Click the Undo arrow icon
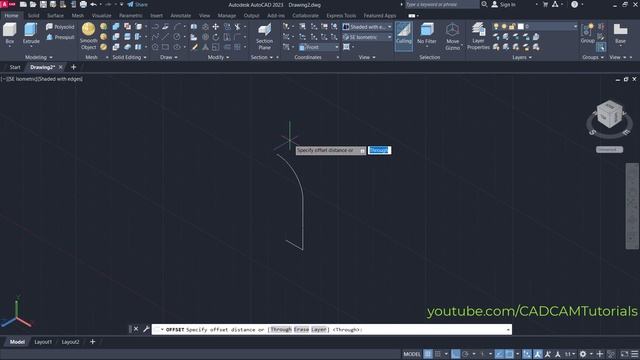The height and width of the screenshot is (360, 640). (x=93, y=4)
